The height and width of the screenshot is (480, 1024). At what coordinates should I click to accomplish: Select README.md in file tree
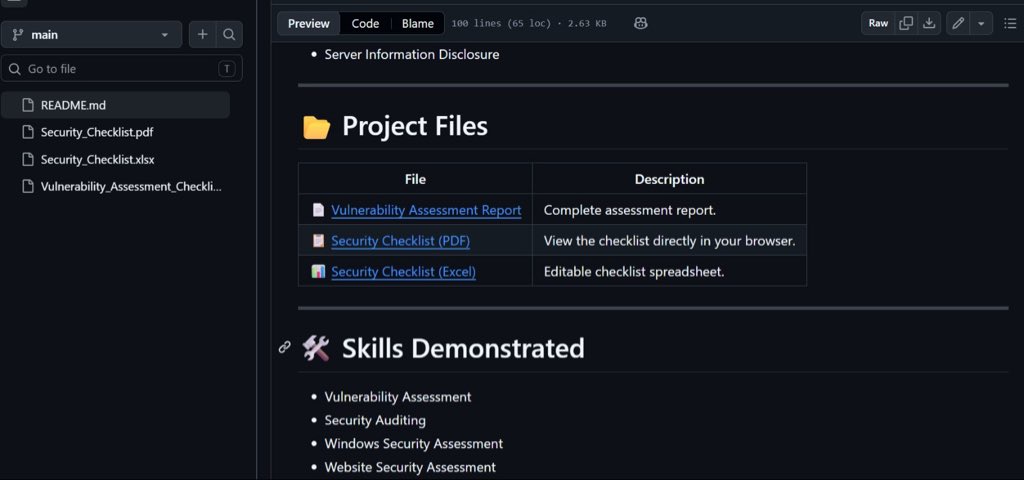pyautogui.click(x=116, y=105)
